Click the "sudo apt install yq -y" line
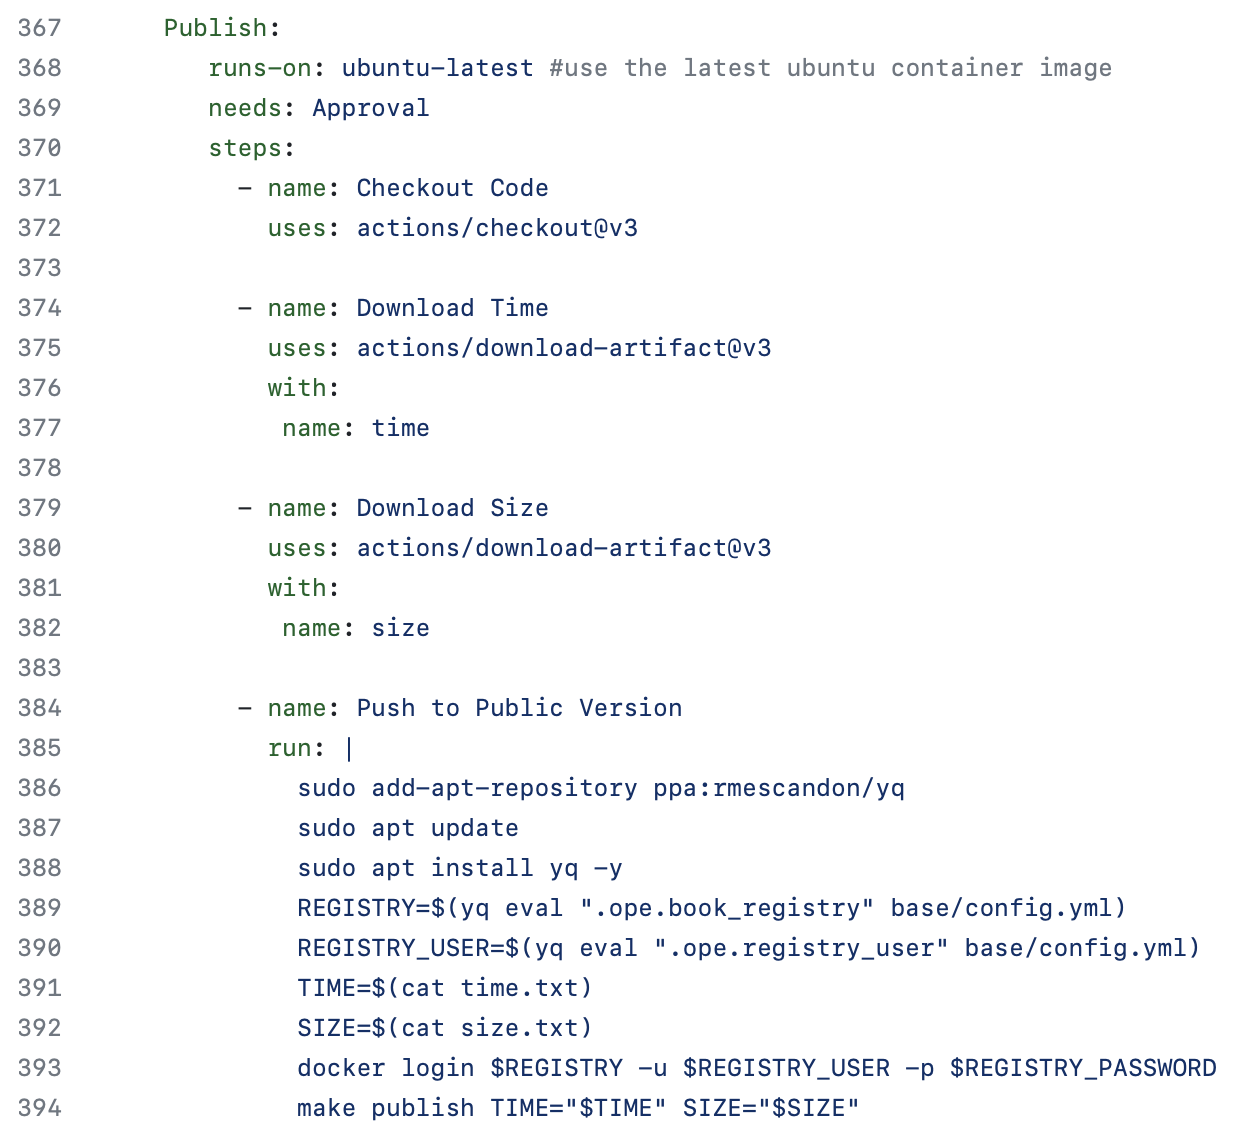 [x=460, y=868]
